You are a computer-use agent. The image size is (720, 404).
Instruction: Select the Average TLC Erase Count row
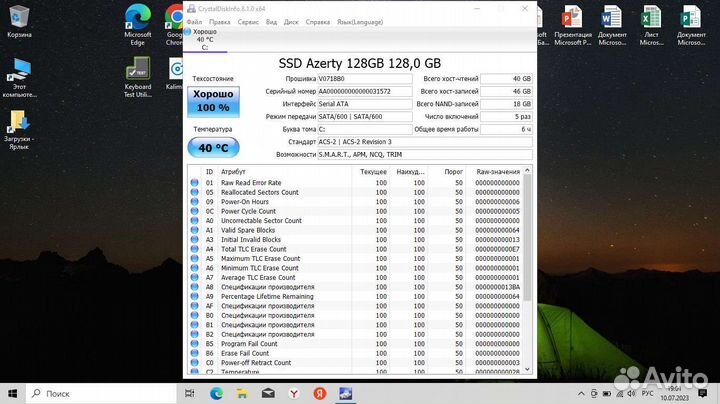point(355,278)
